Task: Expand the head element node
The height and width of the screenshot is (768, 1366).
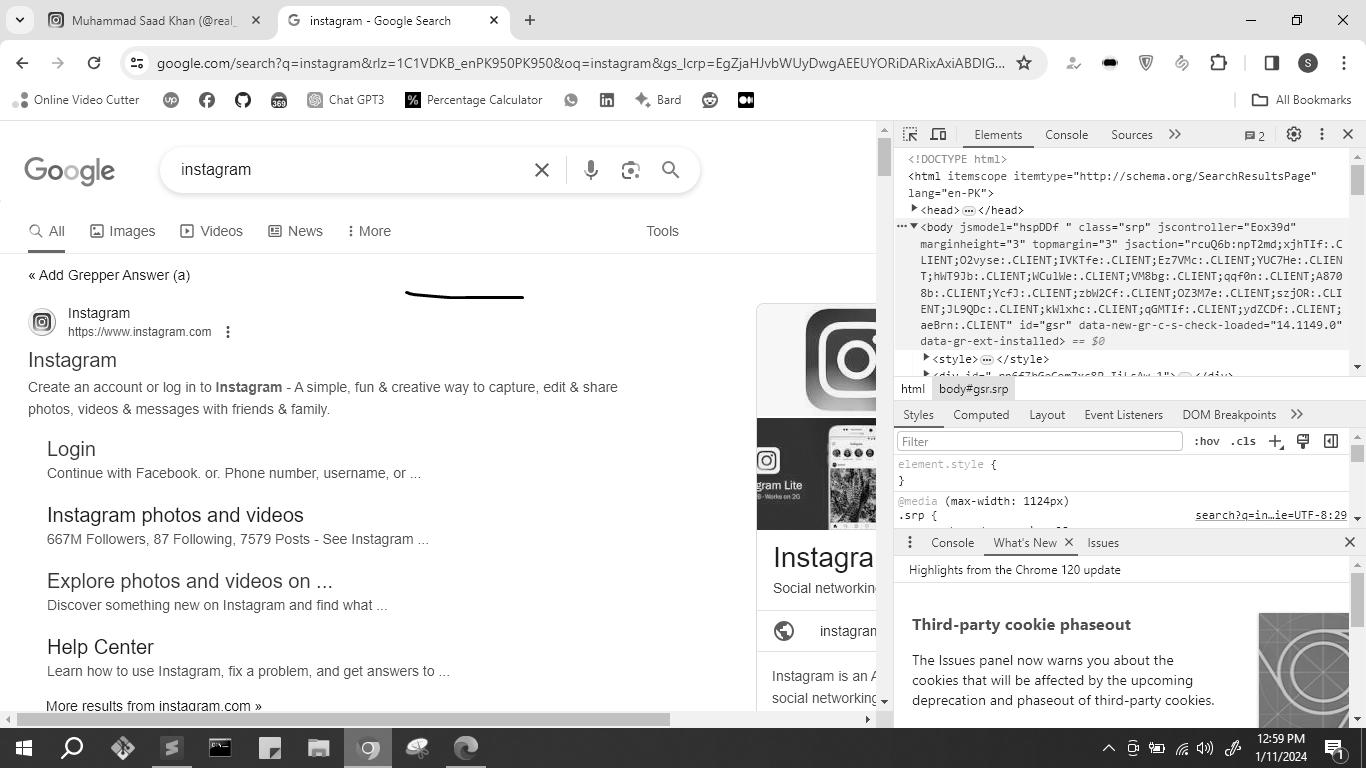Action: tap(914, 209)
